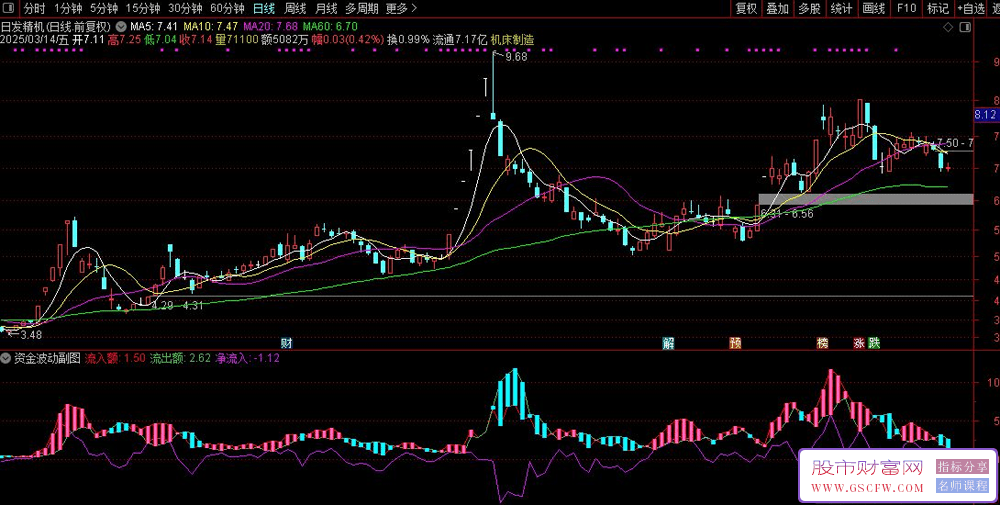Image resolution: width=1000 pixels, height=505 pixels.
Task: Open the 财 event marker on chart
Action: pyautogui.click(x=286, y=343)
